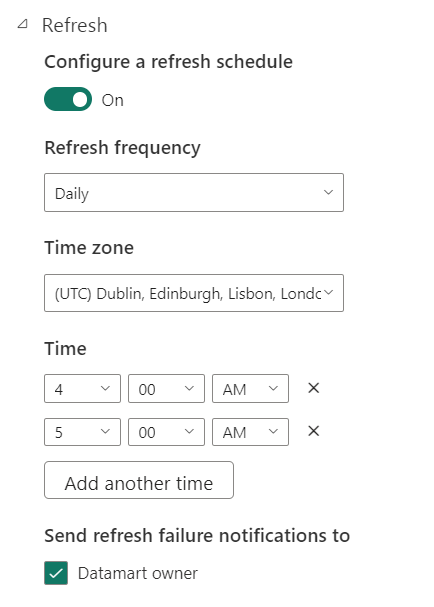Open the Time zone dropdown showing Dublin
Image resolution: width=434 pixels, height=607 pixels.
[194, 293]
